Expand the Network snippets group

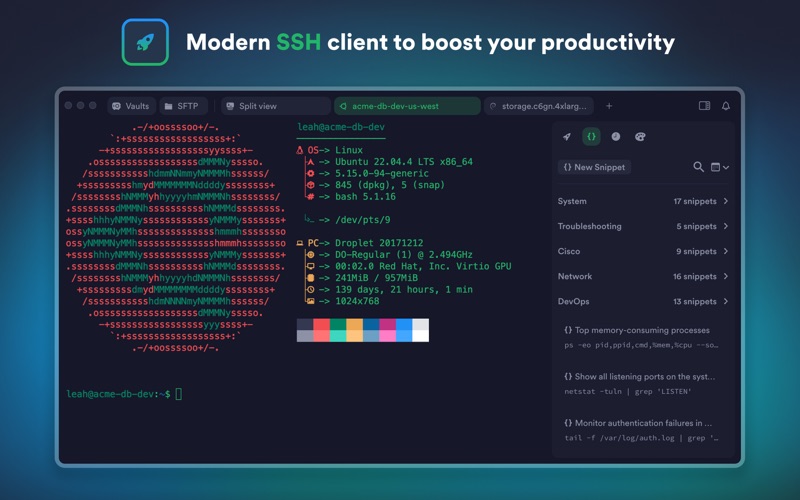pyautogui.click(x=643, y=276)
